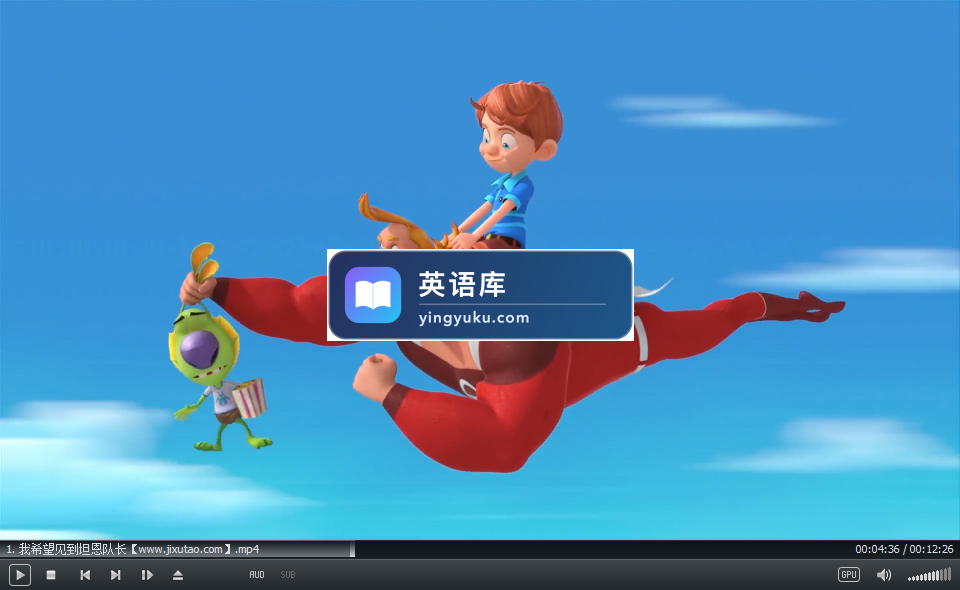Open the AUD audio menu
The image size is (960, 590).
pyautogui.click(x=257, y=575)
